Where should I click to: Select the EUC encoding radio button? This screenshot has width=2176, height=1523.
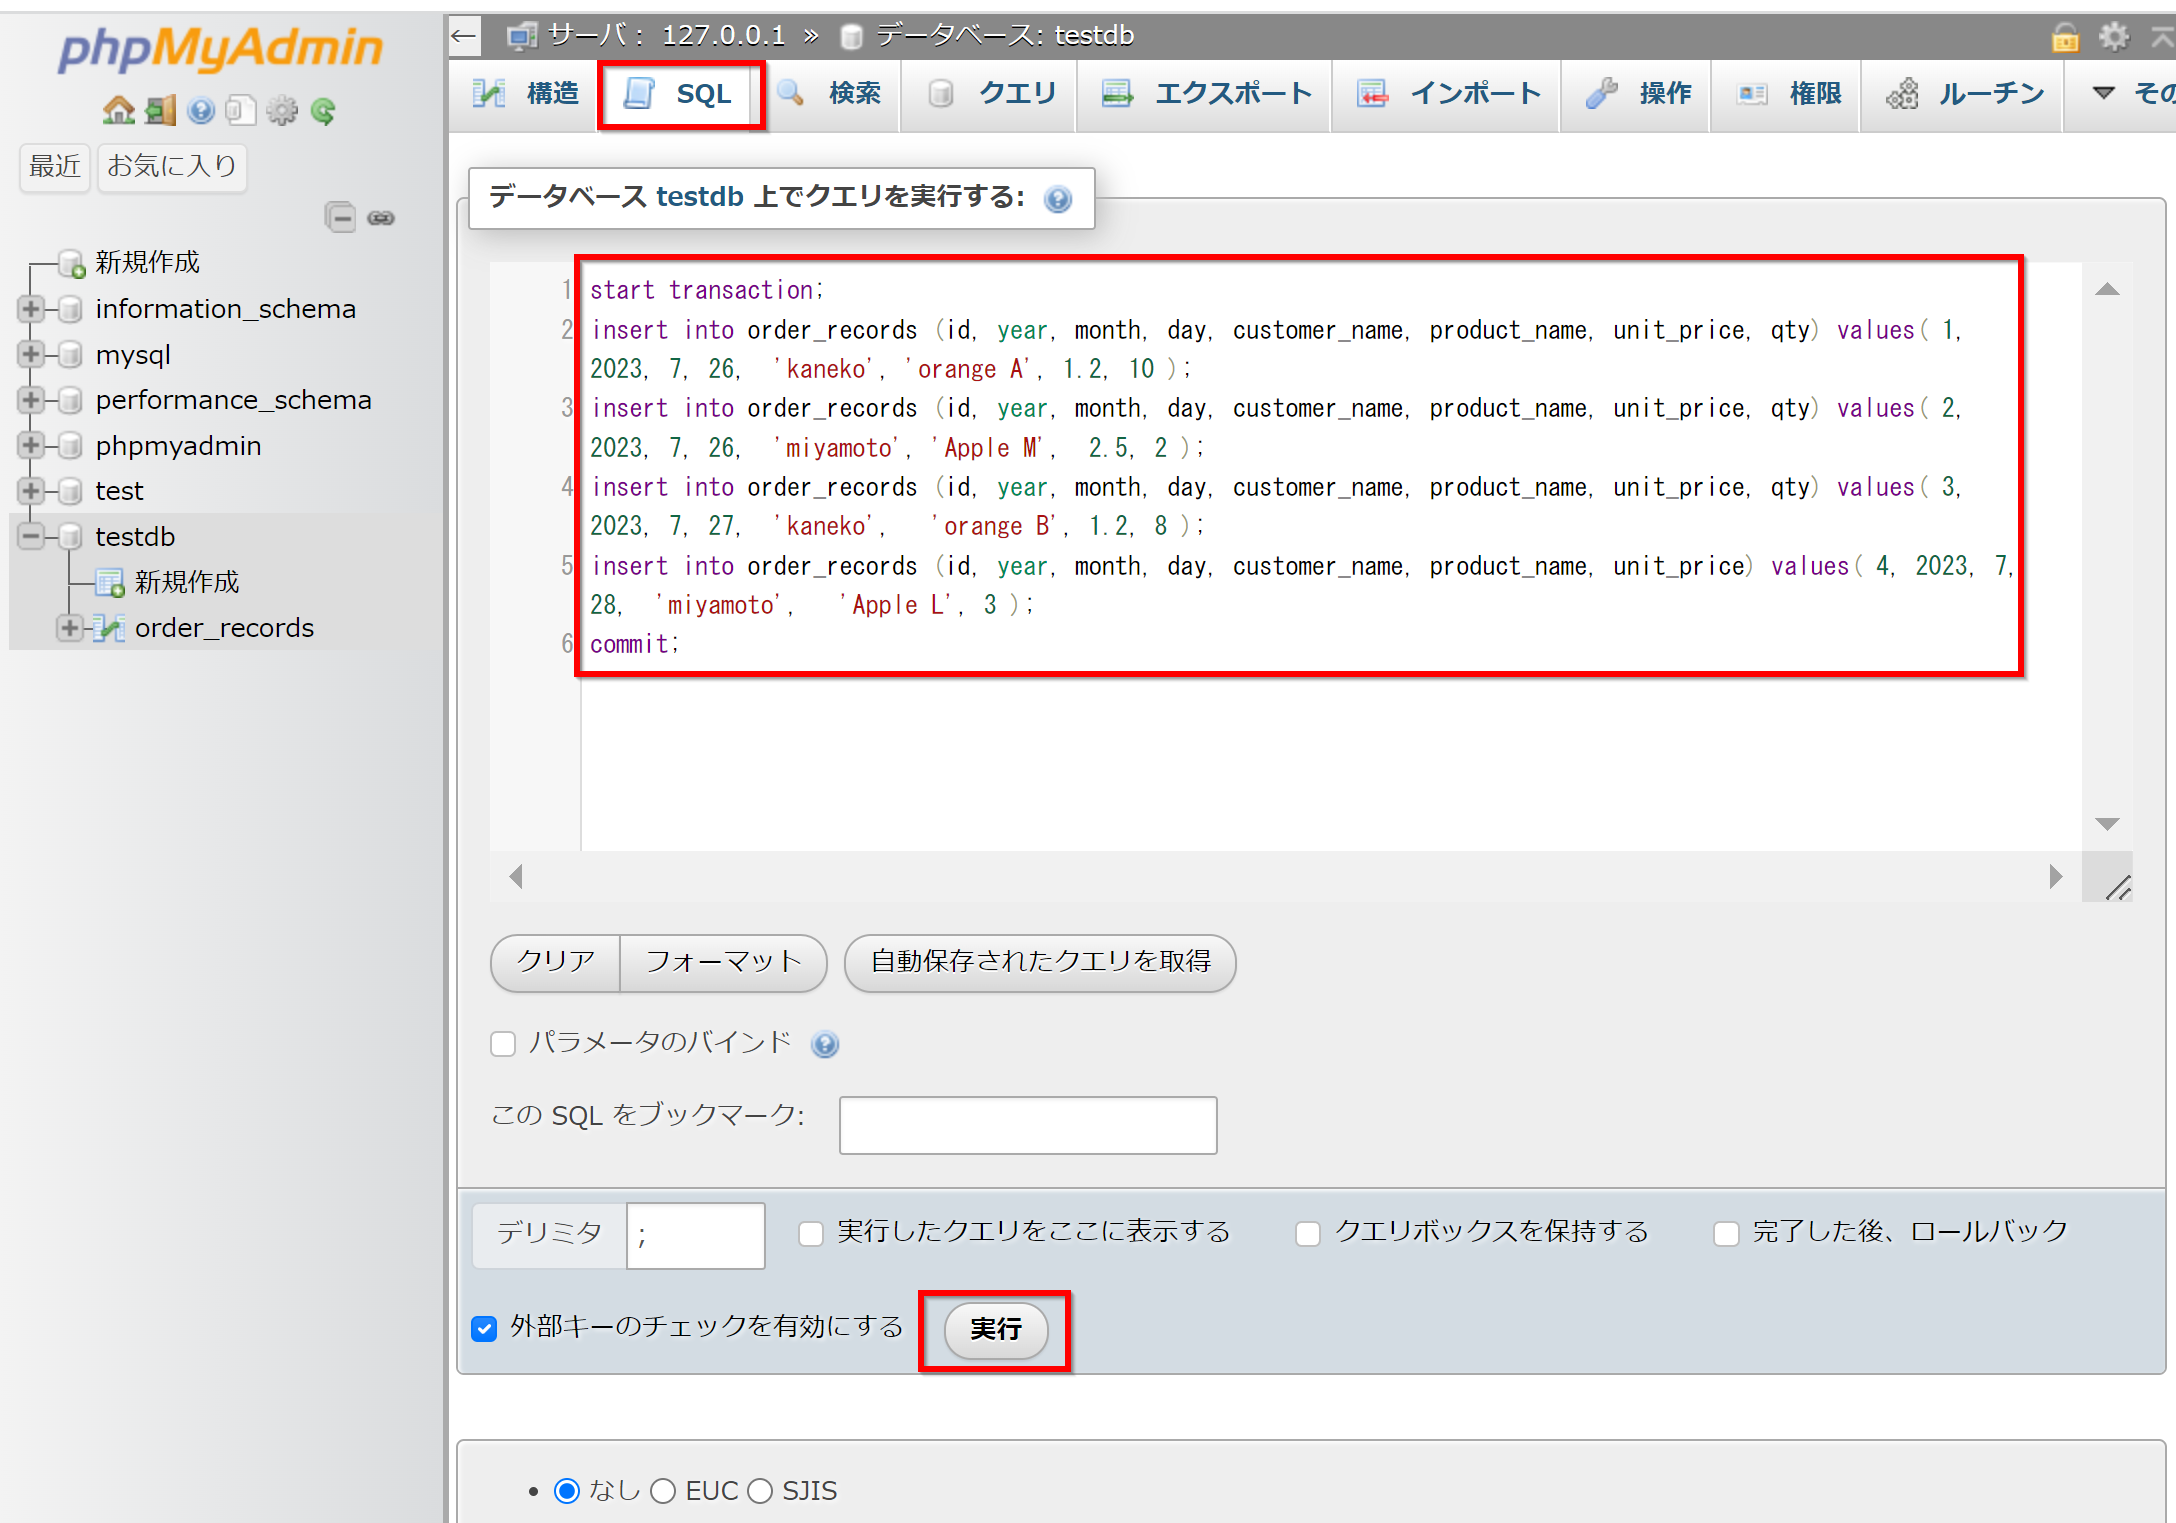663,1491
